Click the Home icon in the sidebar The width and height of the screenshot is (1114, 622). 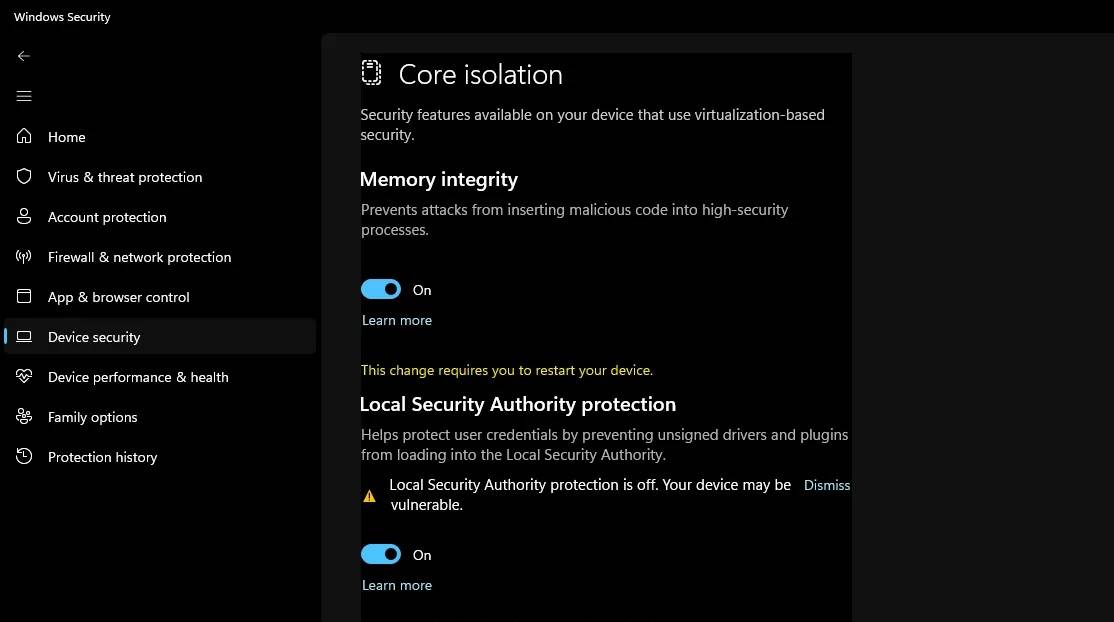pos(23,136)
